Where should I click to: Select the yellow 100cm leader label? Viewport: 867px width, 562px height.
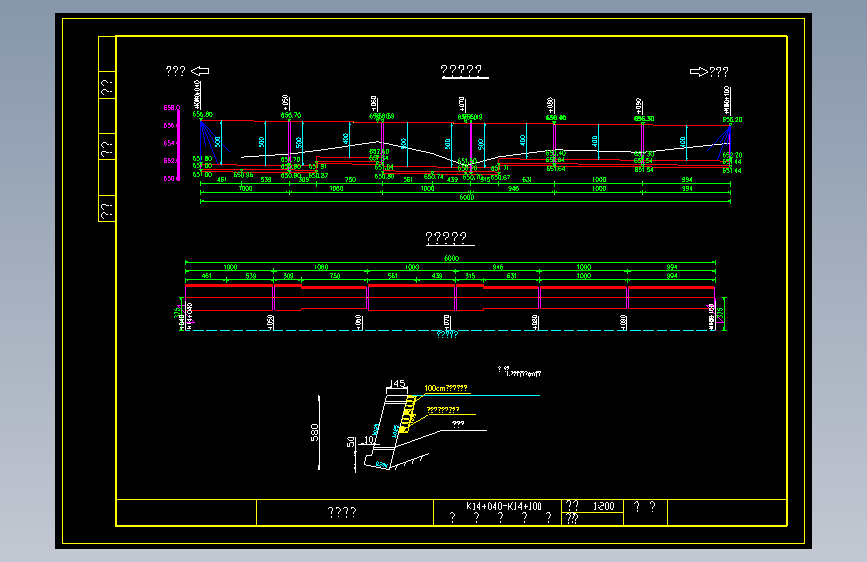pos(446,388)
